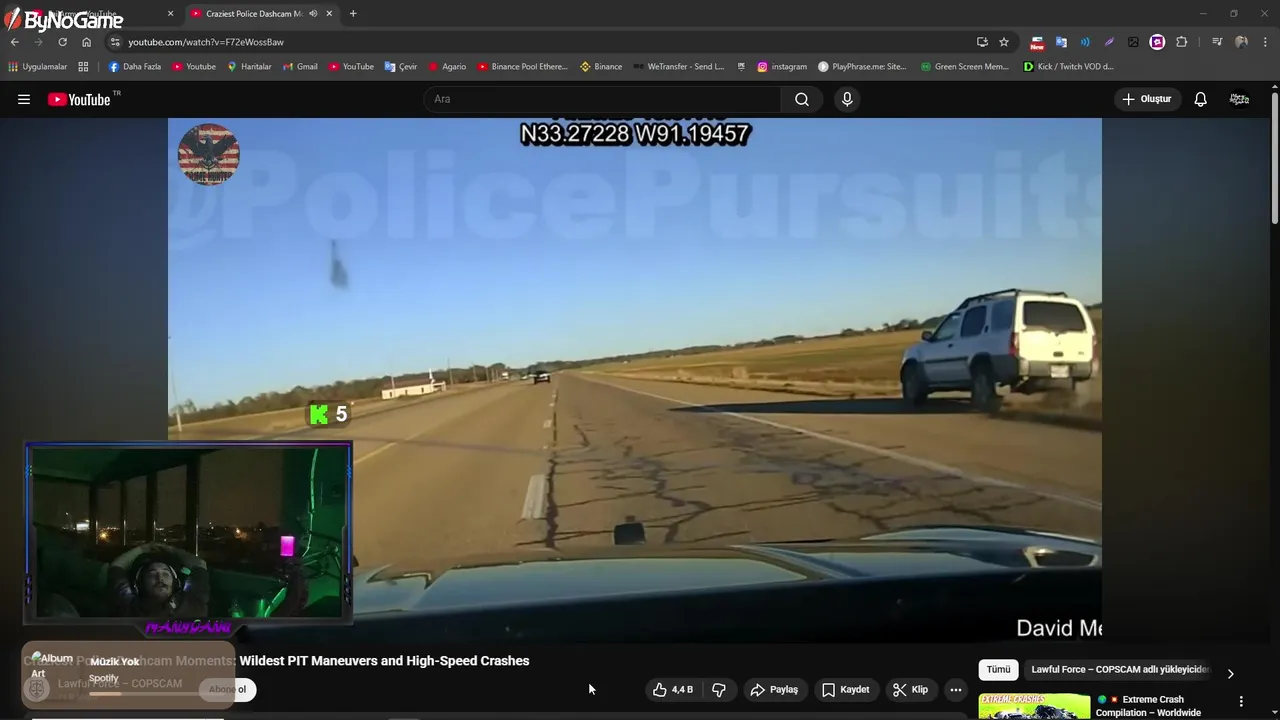Open the media control icon in the Chrome toolbar
Viewport: 1280px width, 720px height.
(x=1217, y=42)
